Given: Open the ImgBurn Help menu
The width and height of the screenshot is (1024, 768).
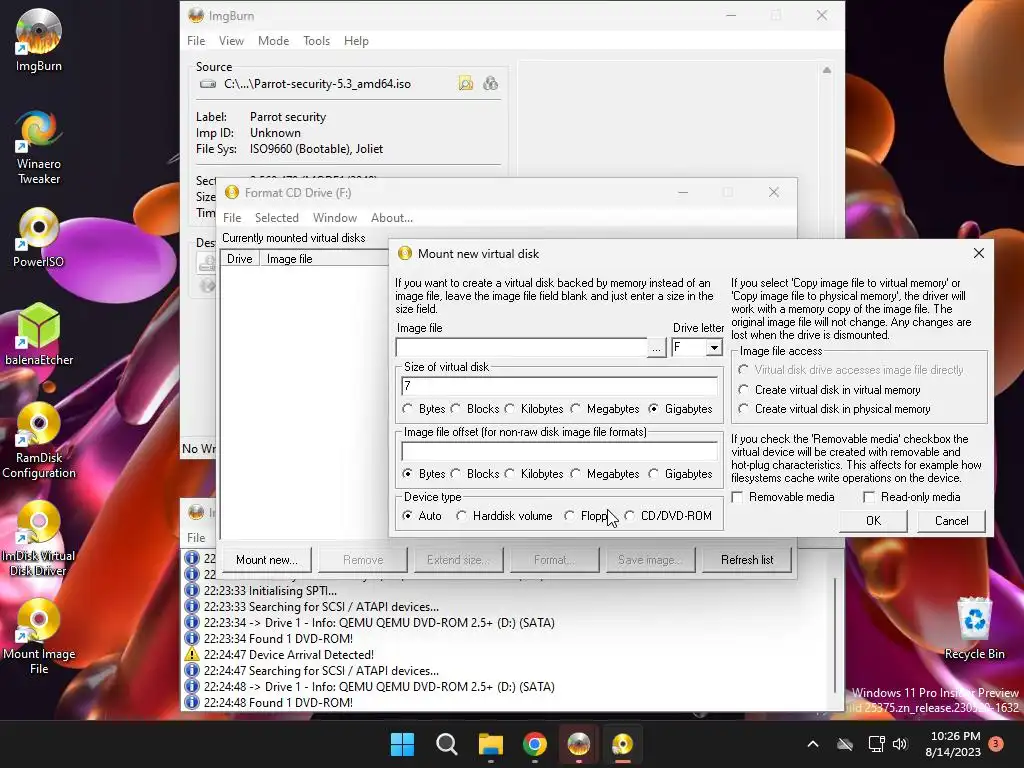Looking at the screenshot, I should [357, 40].
